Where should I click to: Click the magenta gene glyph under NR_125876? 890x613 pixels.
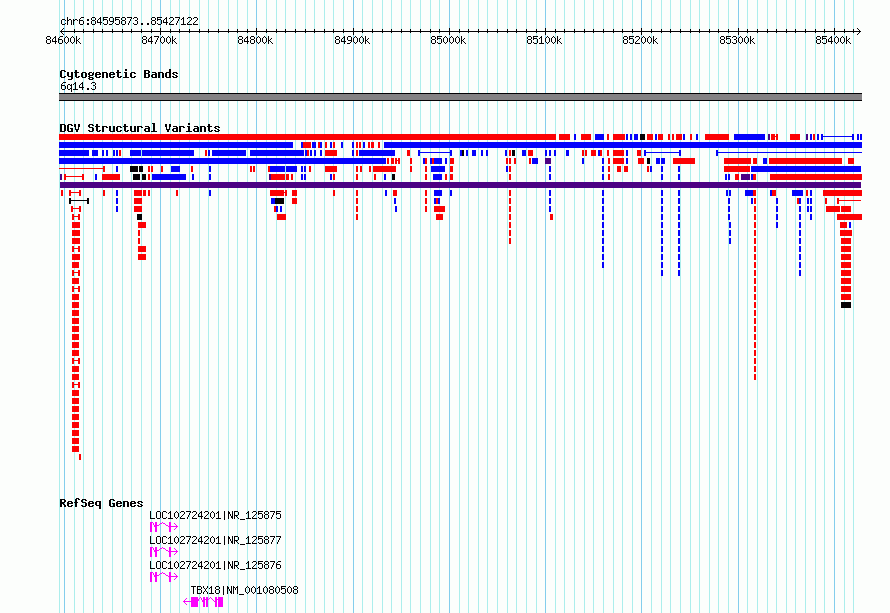(164, 577)
